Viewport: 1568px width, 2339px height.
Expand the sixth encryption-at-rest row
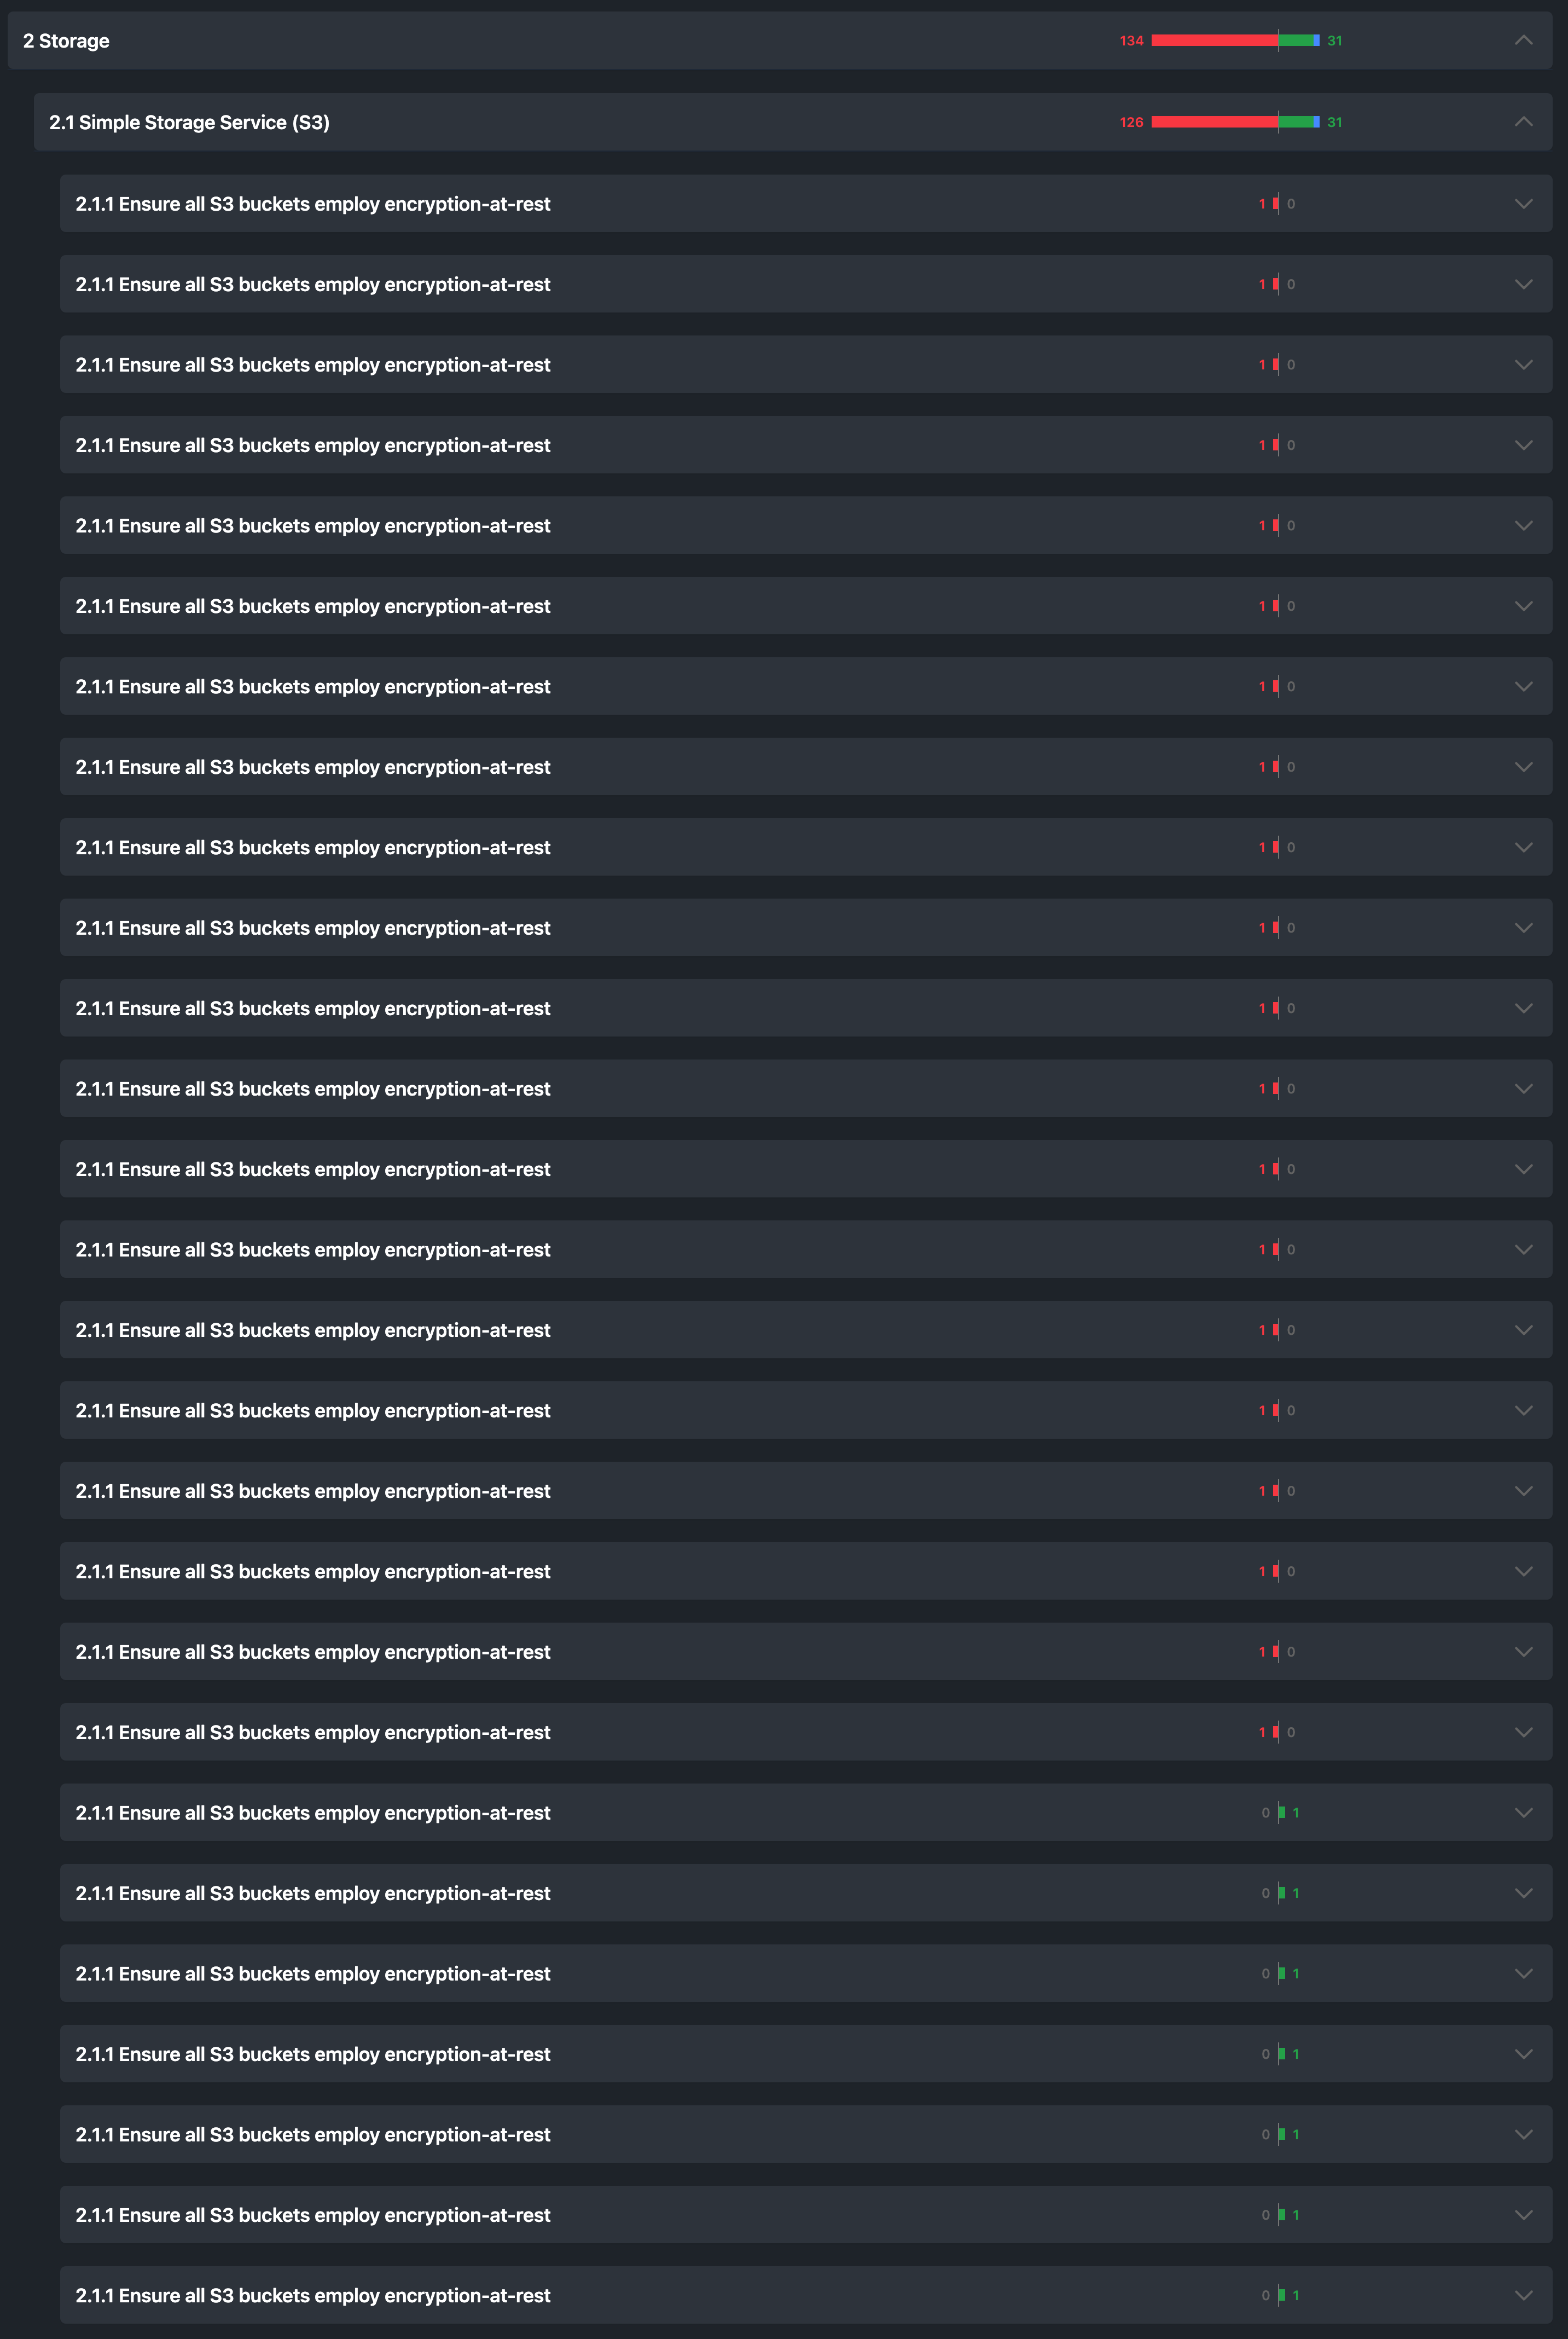pyautogui.click(x=1523, y=606)
